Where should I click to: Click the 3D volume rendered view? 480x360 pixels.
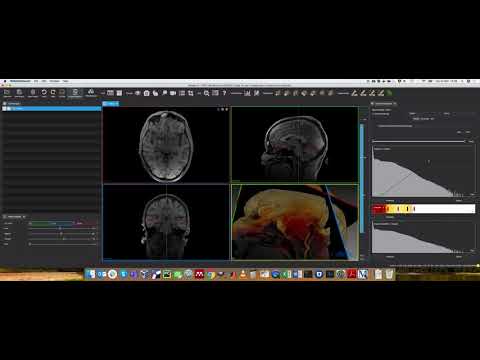point(295,222)
